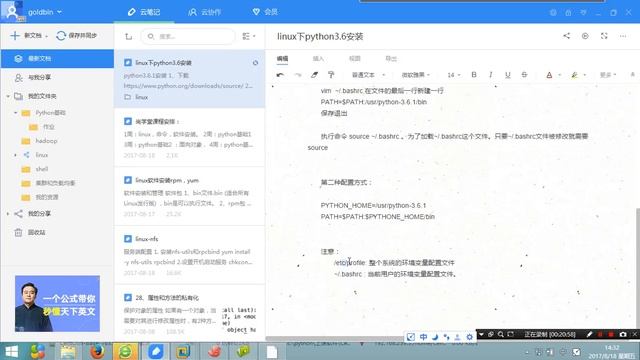Click the save and sync button
This screenshot has width=640, height=360.
coord(77,36)
